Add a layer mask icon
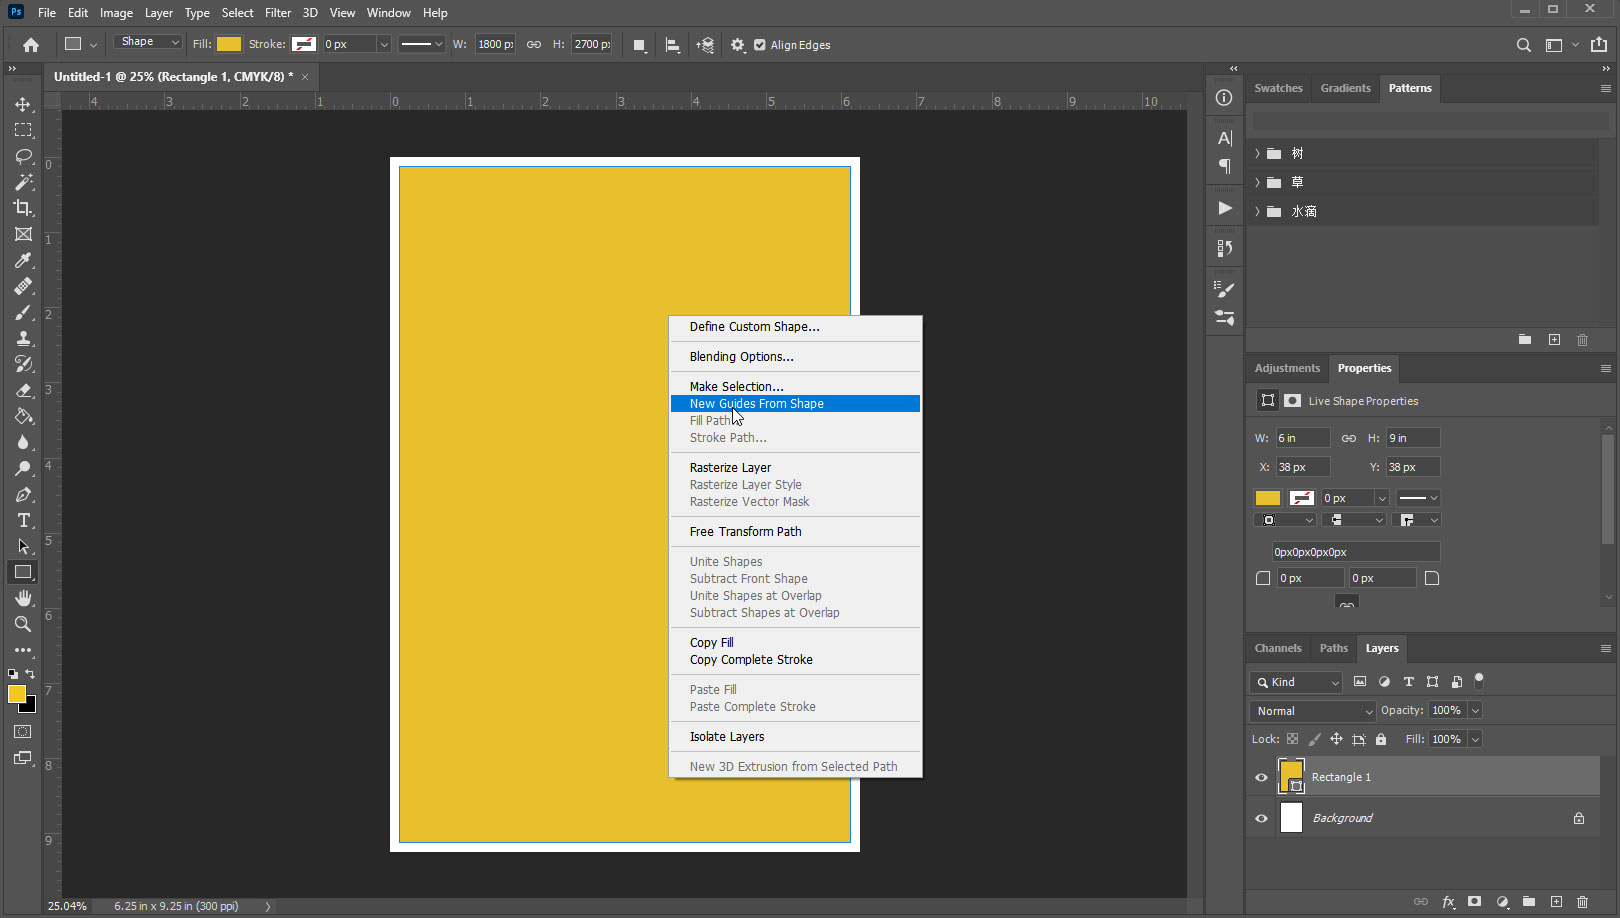Image resolution: width=1620 pixels, height=918 pixels. coord(1474,901)
